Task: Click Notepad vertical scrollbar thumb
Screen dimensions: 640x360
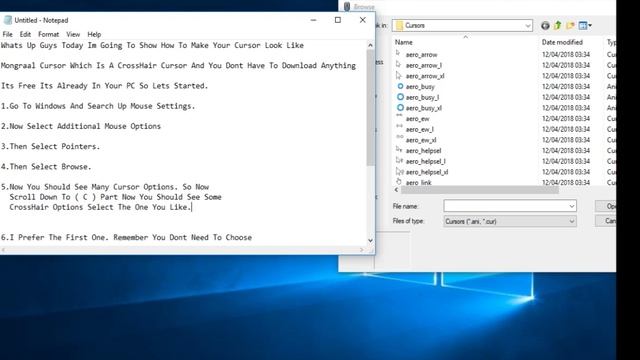Action: point(370,108)
